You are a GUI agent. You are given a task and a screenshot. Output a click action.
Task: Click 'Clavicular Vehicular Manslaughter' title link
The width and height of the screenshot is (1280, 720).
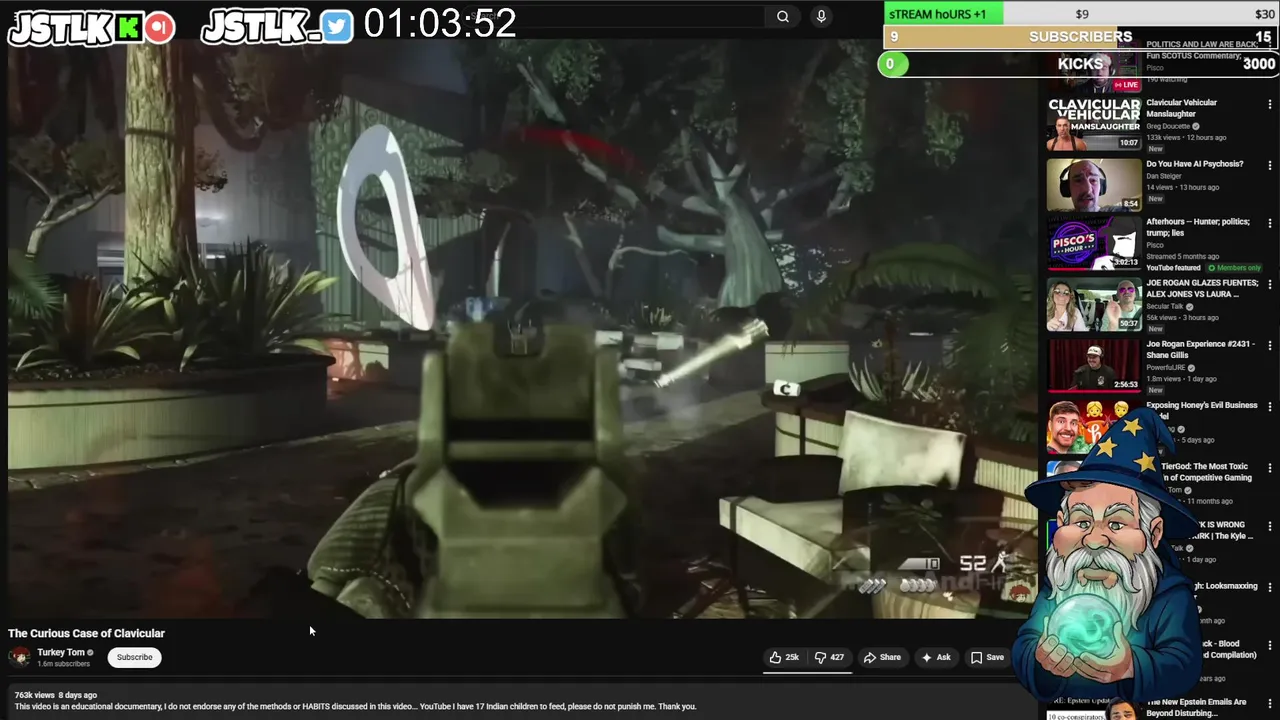tap(1181, 108)
